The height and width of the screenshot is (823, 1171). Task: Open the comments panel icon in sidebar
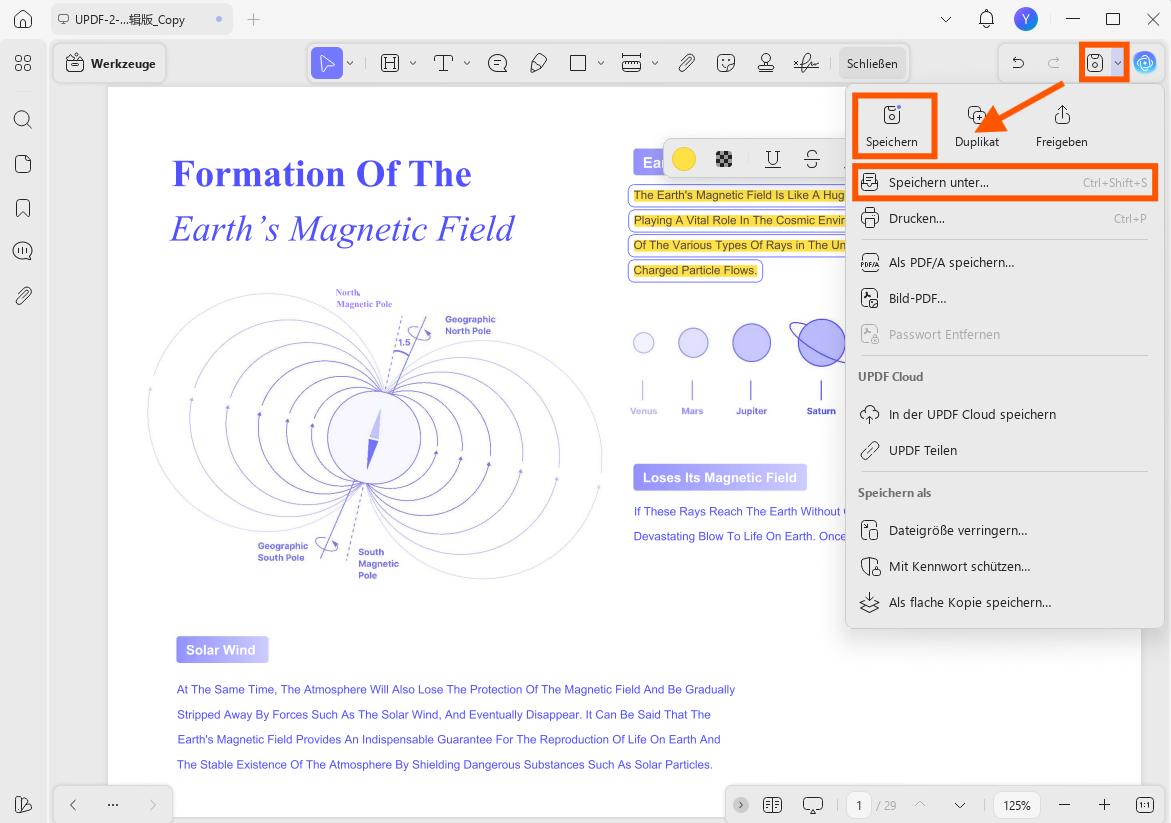(x=23, y=251)
